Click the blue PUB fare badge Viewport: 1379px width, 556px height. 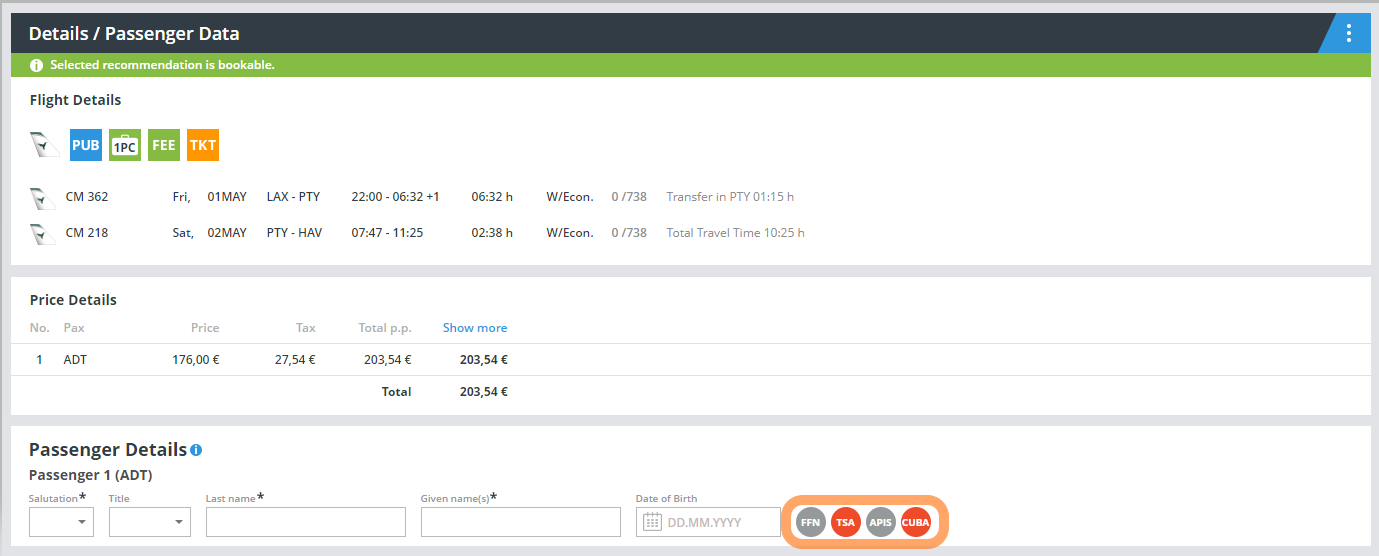(86, 145)
